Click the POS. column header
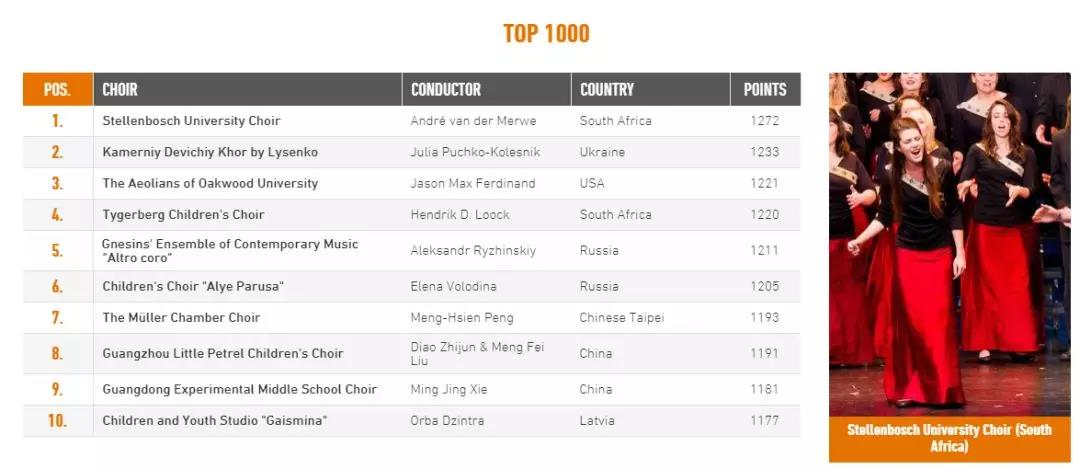Viewport: 1080px width, 469px height. [58, 90]
